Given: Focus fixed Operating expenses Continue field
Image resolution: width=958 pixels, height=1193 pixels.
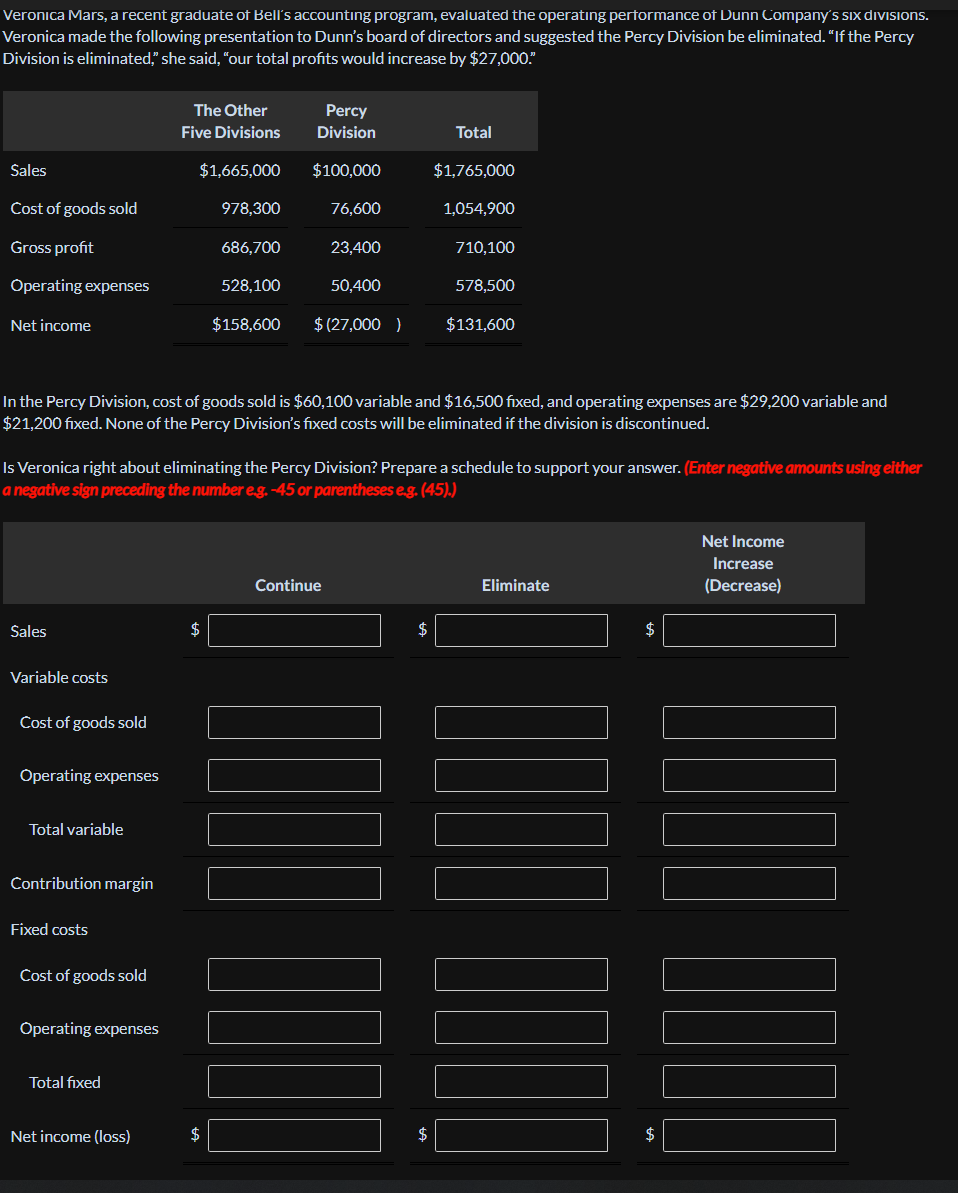Looking at the screenshot, I should [x=294, y=1028].
